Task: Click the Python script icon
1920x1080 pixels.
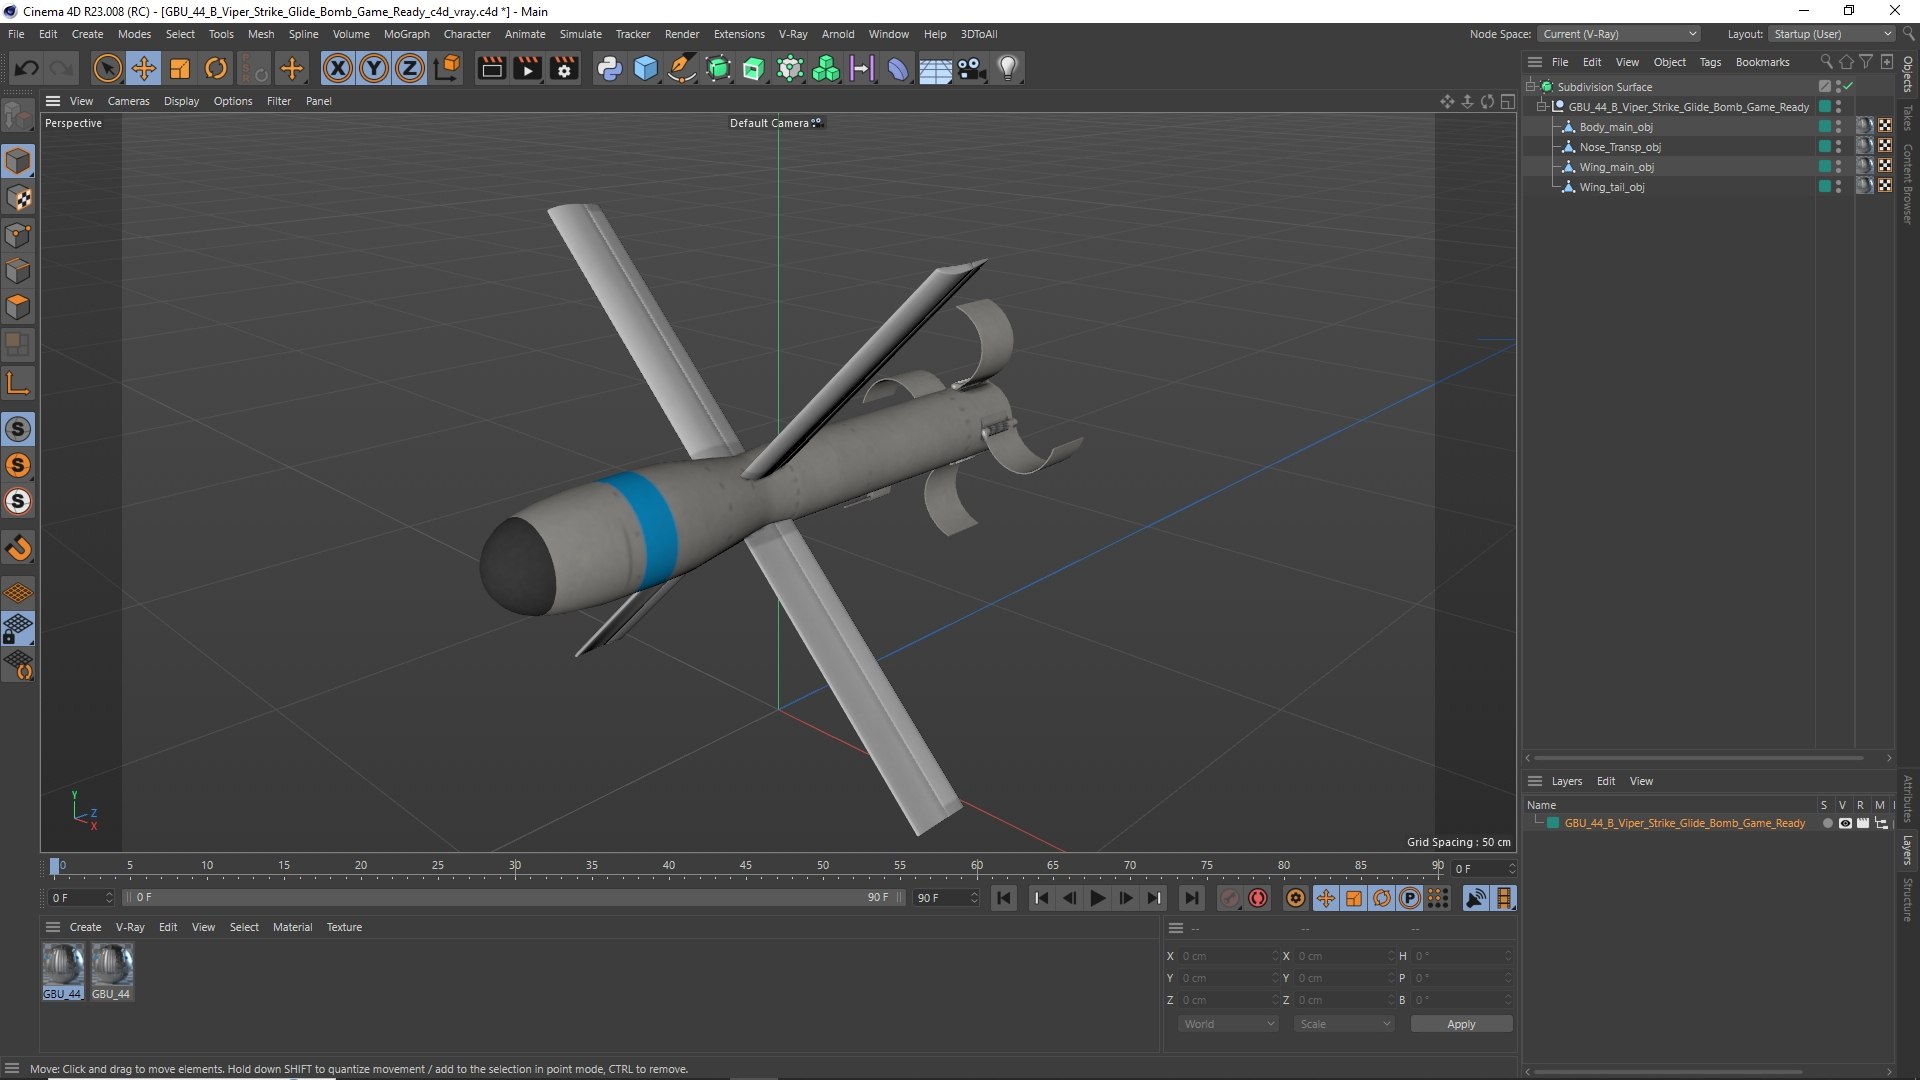Action: point(609,68)
